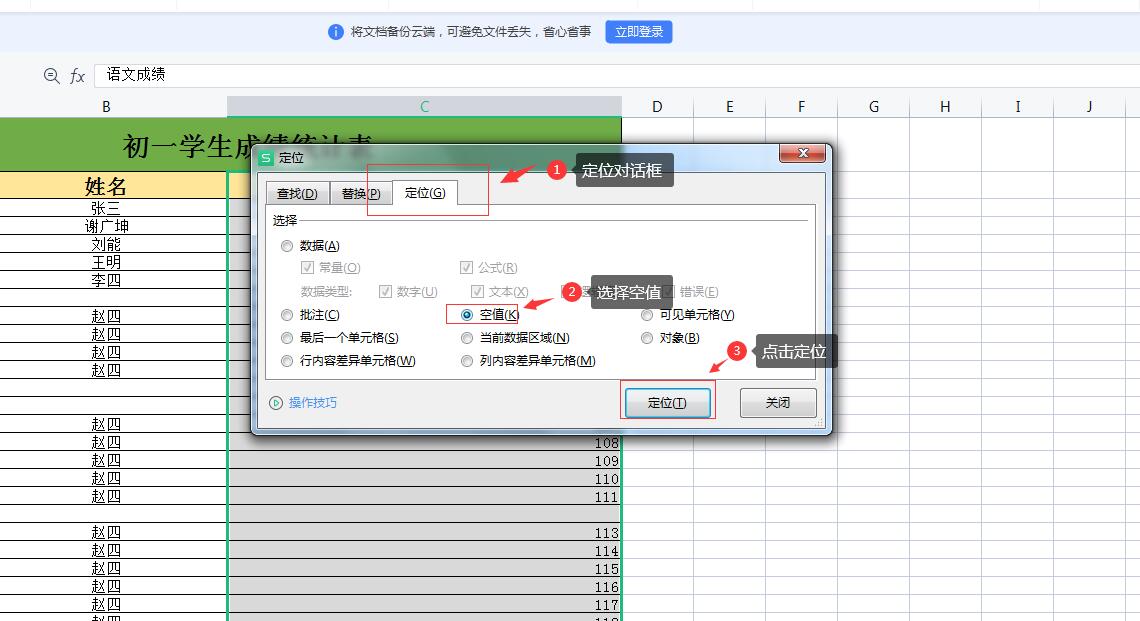Open the 操作技巧 tips link

click(313, 403)
